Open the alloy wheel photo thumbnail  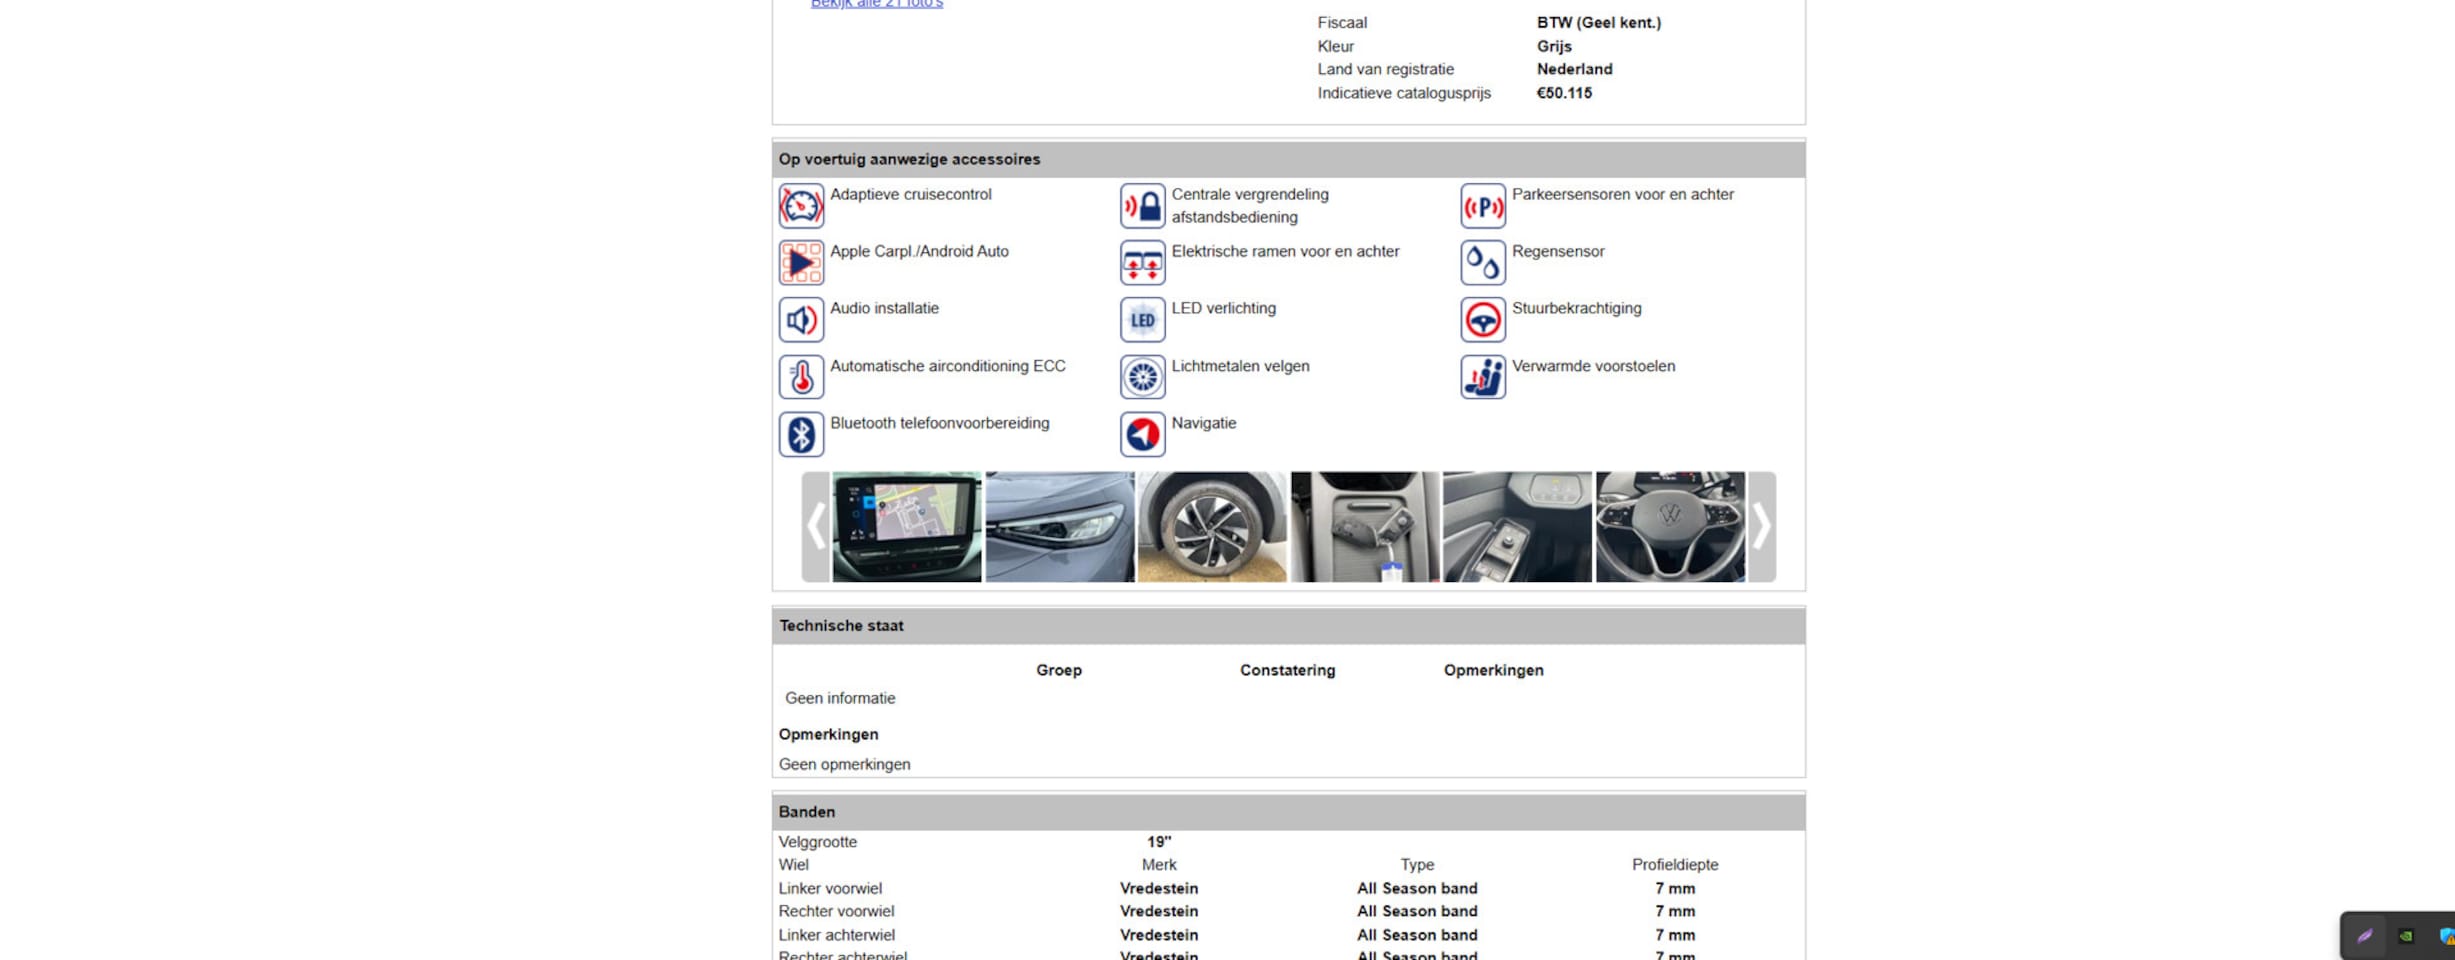pos(1212,527)
